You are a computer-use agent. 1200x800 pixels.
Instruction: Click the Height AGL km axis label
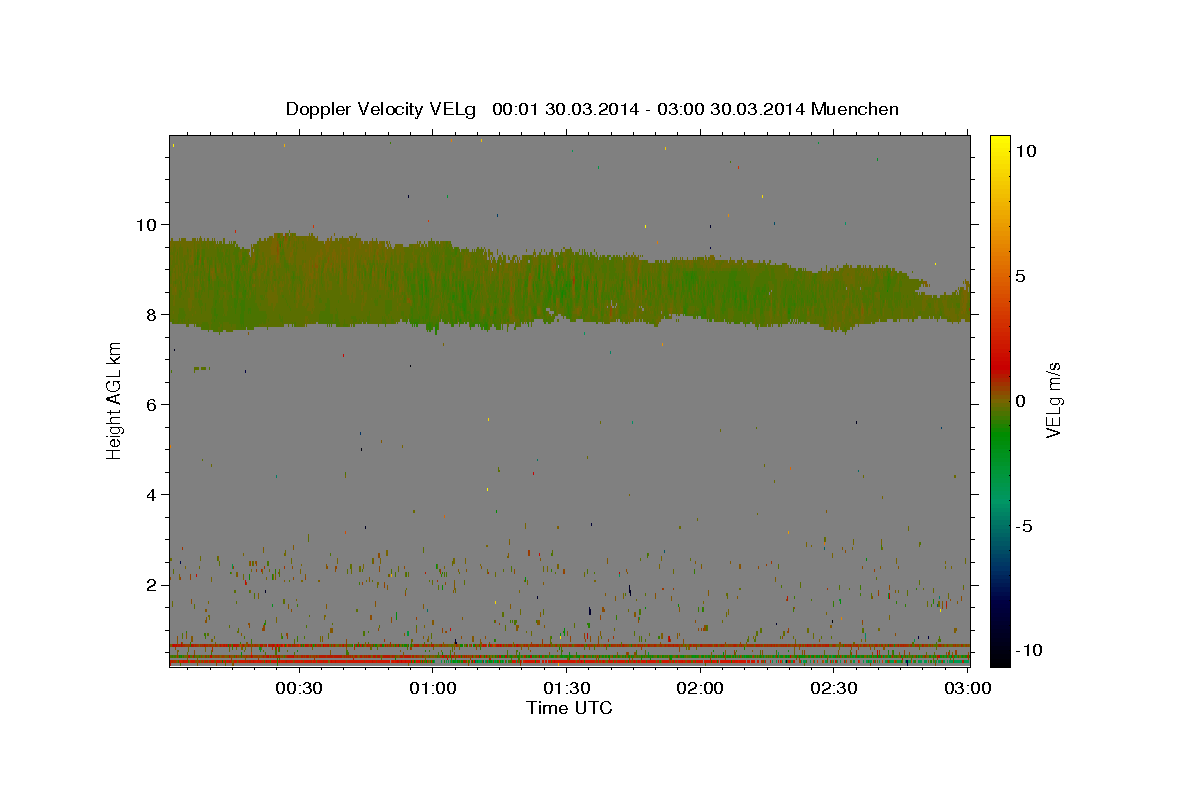(115, 399)
